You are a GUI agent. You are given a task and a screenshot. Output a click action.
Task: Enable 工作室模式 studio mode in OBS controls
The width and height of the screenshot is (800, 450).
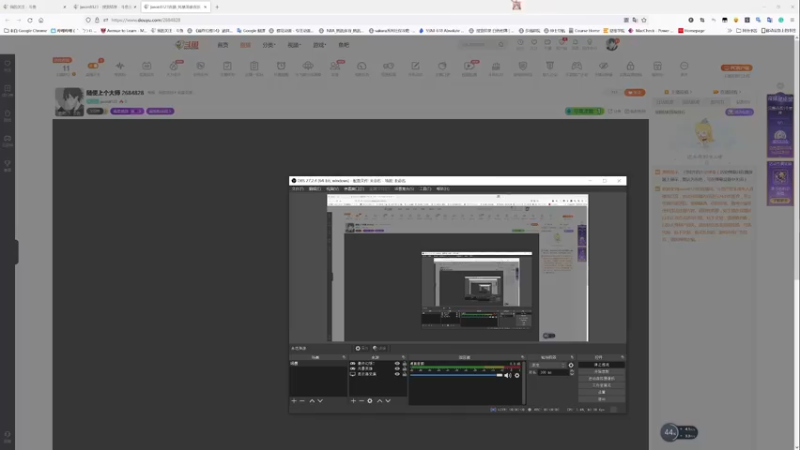tap(602, 385)
